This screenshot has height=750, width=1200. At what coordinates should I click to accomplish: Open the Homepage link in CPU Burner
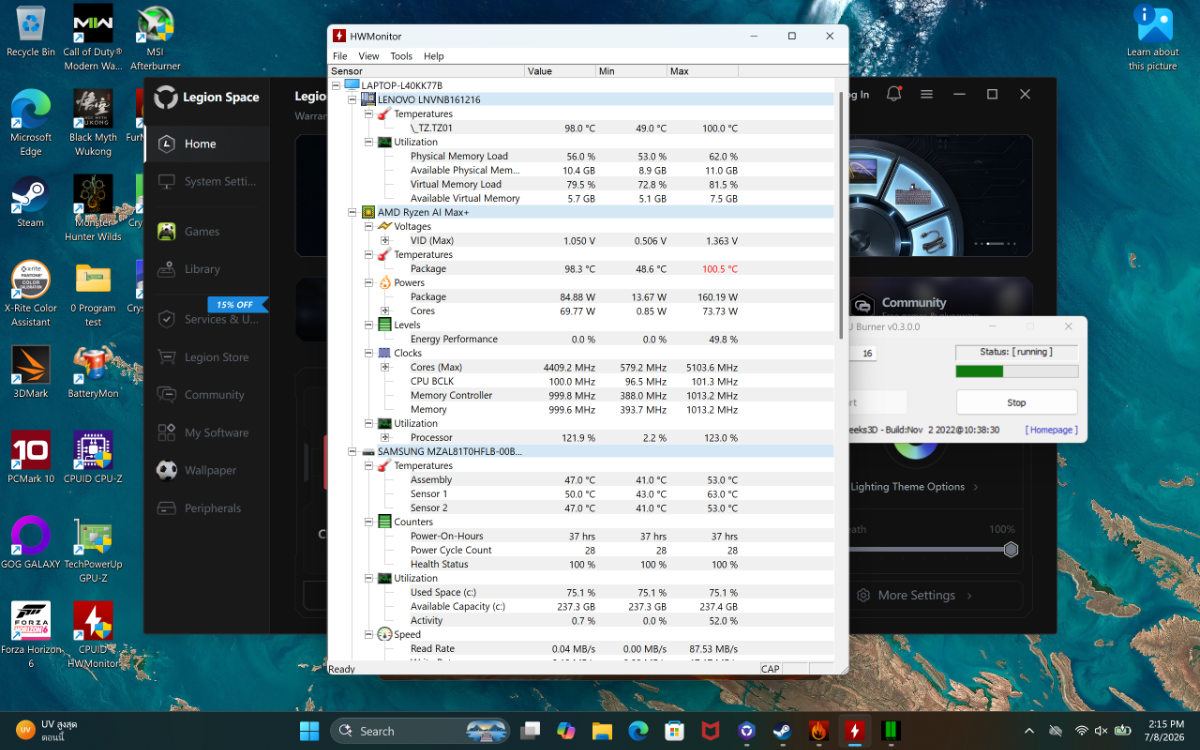[1051, 429]
